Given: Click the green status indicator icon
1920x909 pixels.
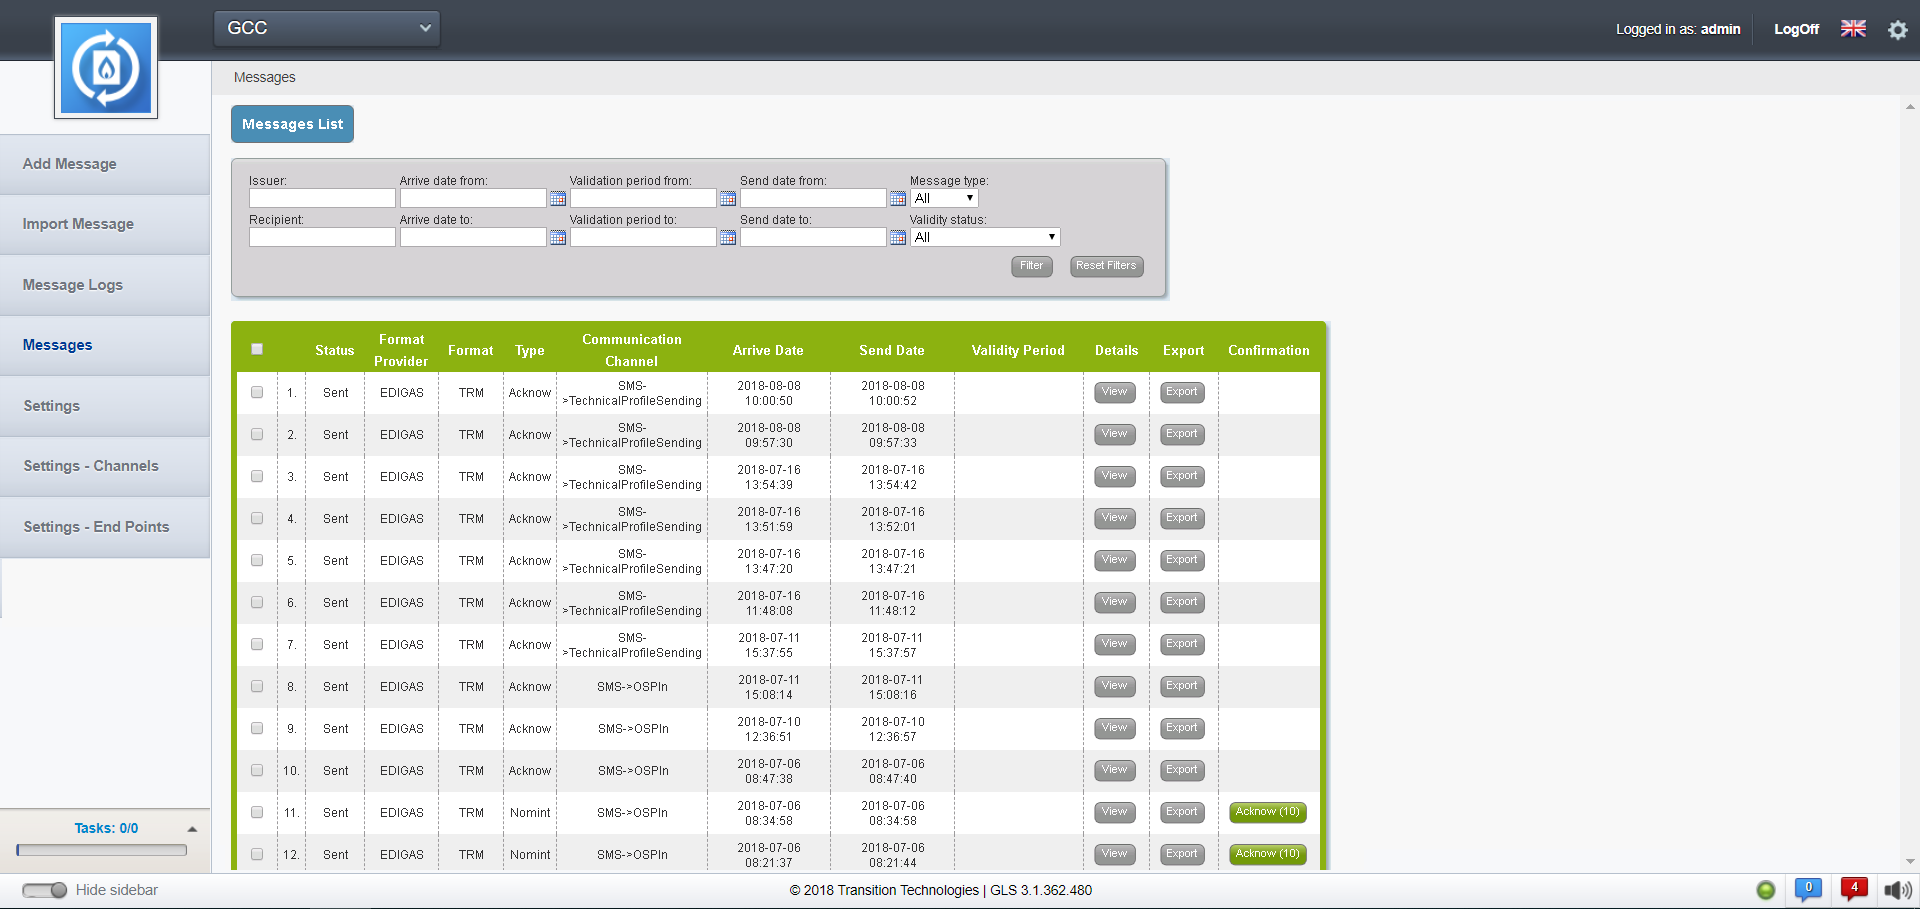Looking at the screenshot, I should [x=1766, y=890].
